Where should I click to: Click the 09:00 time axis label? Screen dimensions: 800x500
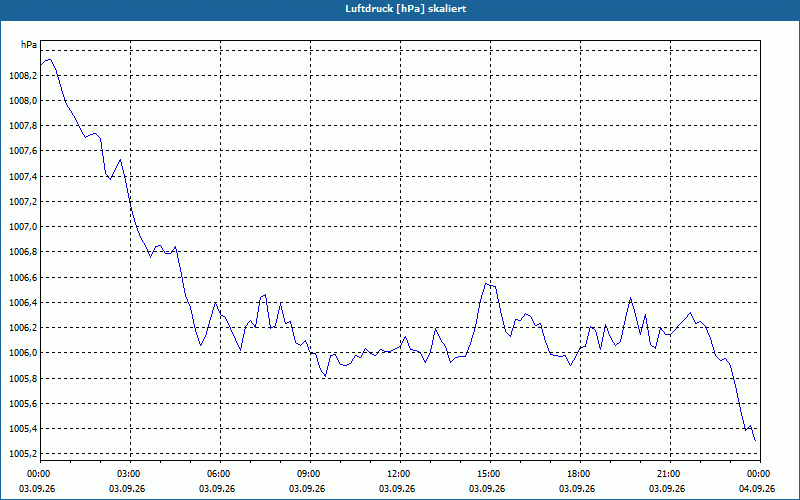click(x=310, y=474)
